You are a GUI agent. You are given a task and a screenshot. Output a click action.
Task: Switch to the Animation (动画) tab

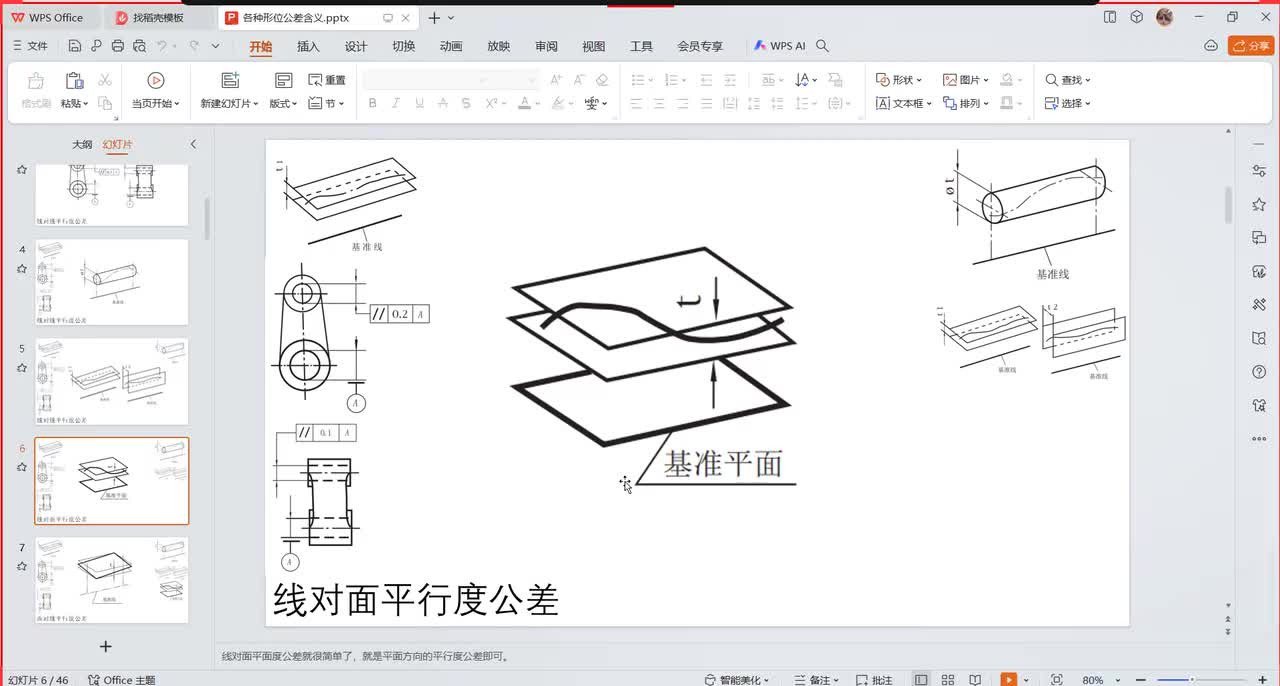[x=451, y=46]
